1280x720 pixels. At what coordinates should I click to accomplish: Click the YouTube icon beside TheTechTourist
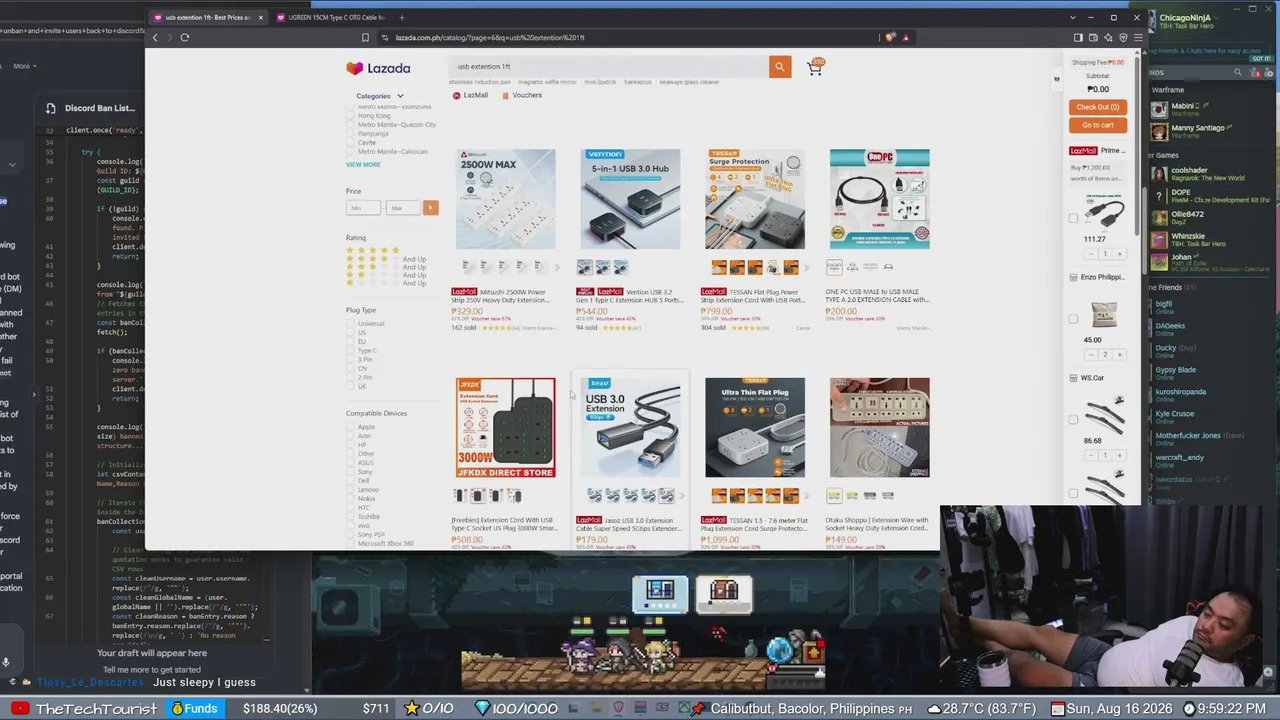point(19,708)
